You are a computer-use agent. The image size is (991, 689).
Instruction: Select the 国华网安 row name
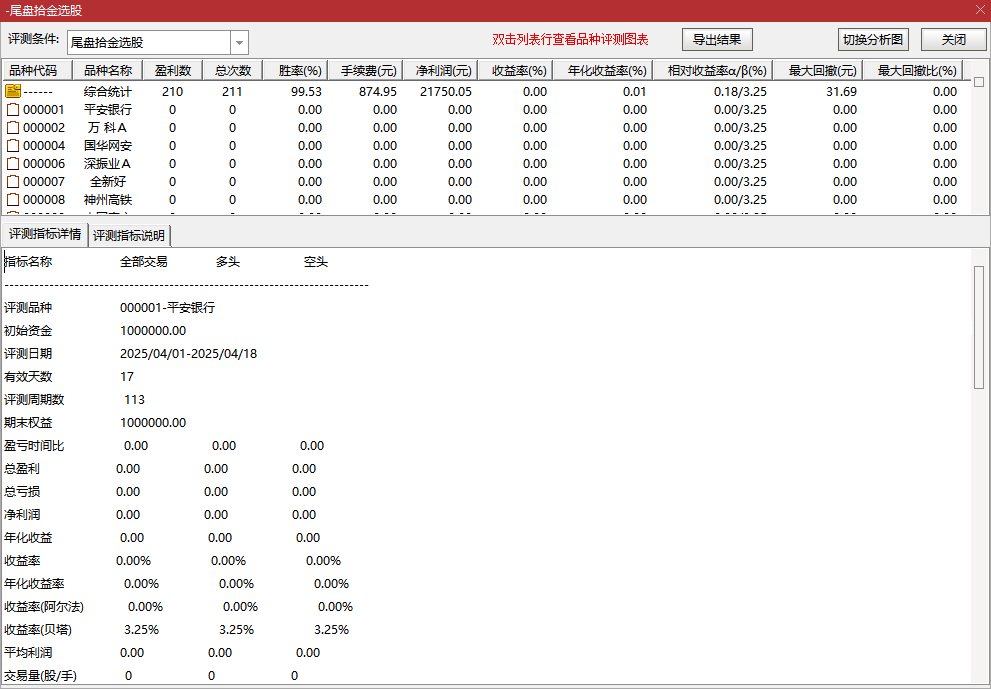pos(107,145)
